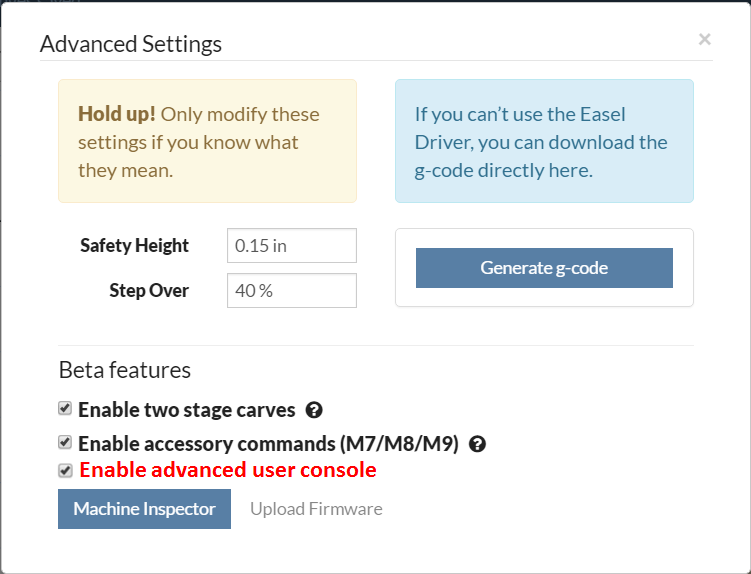Toggle the two stage carves checkbox
The image size is (751, 574).
65,409
